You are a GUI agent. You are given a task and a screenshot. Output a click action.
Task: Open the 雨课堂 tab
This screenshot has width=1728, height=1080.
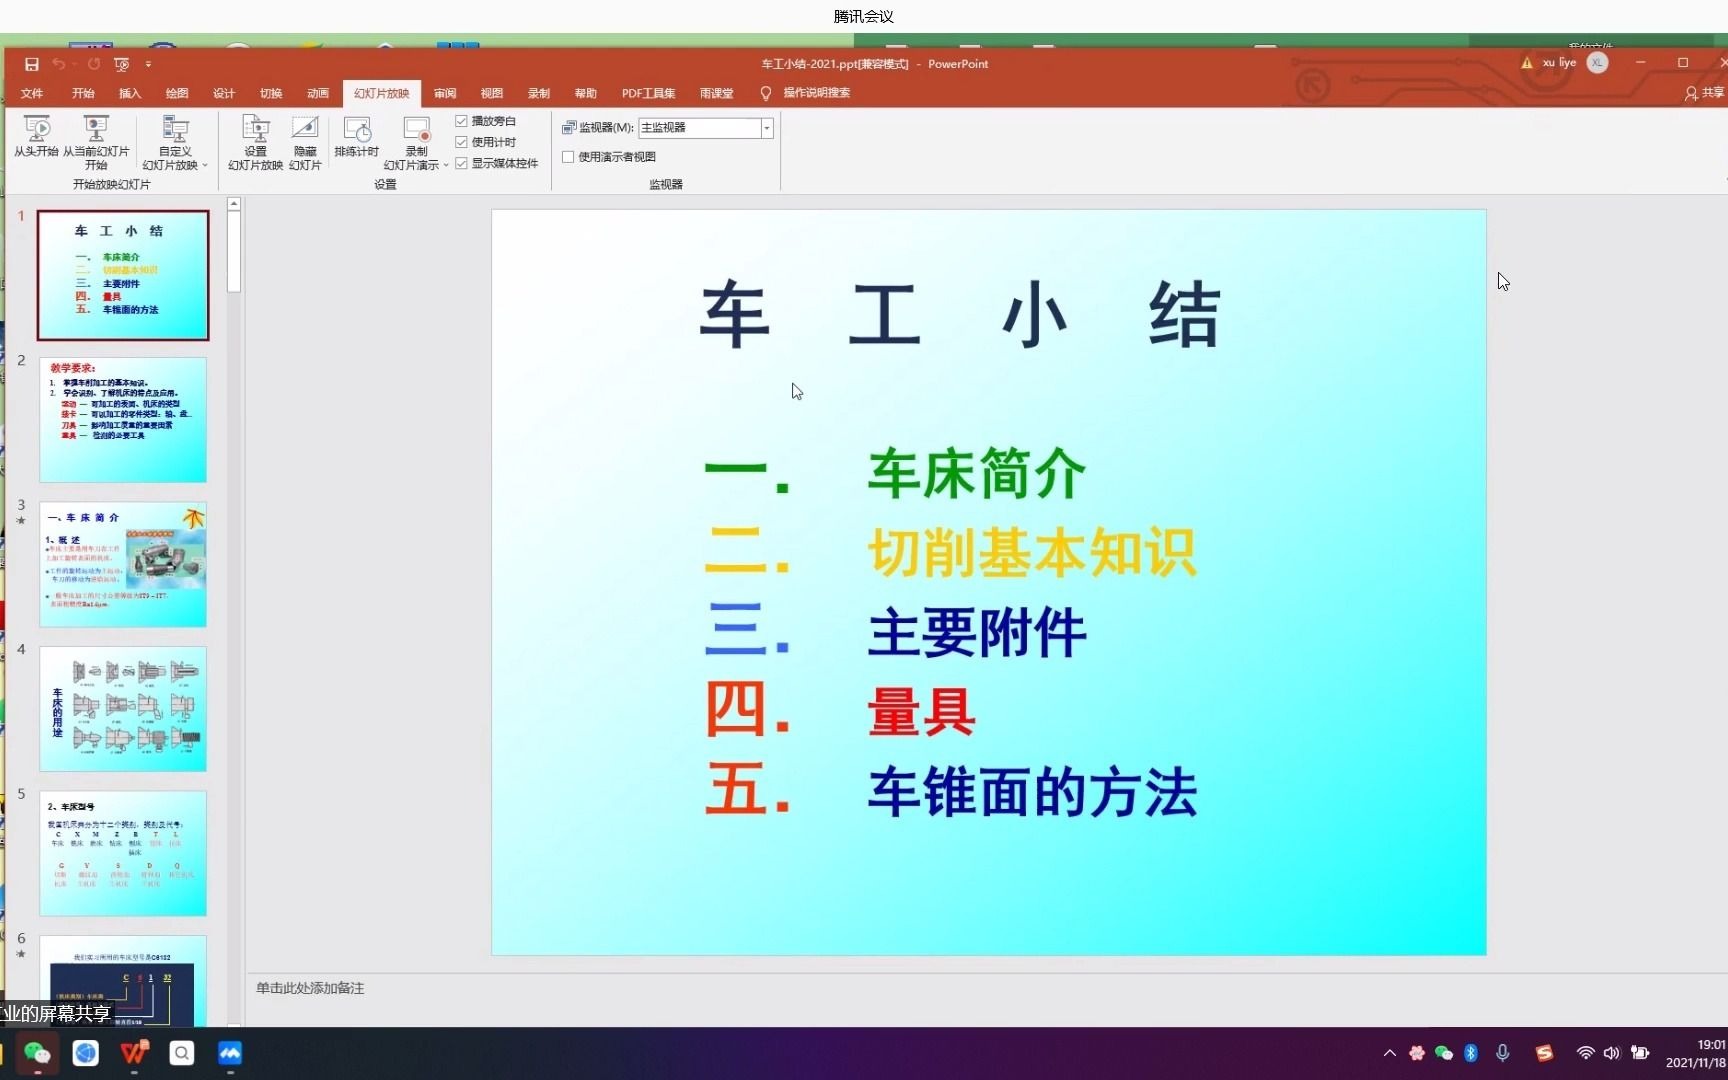(716, 93)
